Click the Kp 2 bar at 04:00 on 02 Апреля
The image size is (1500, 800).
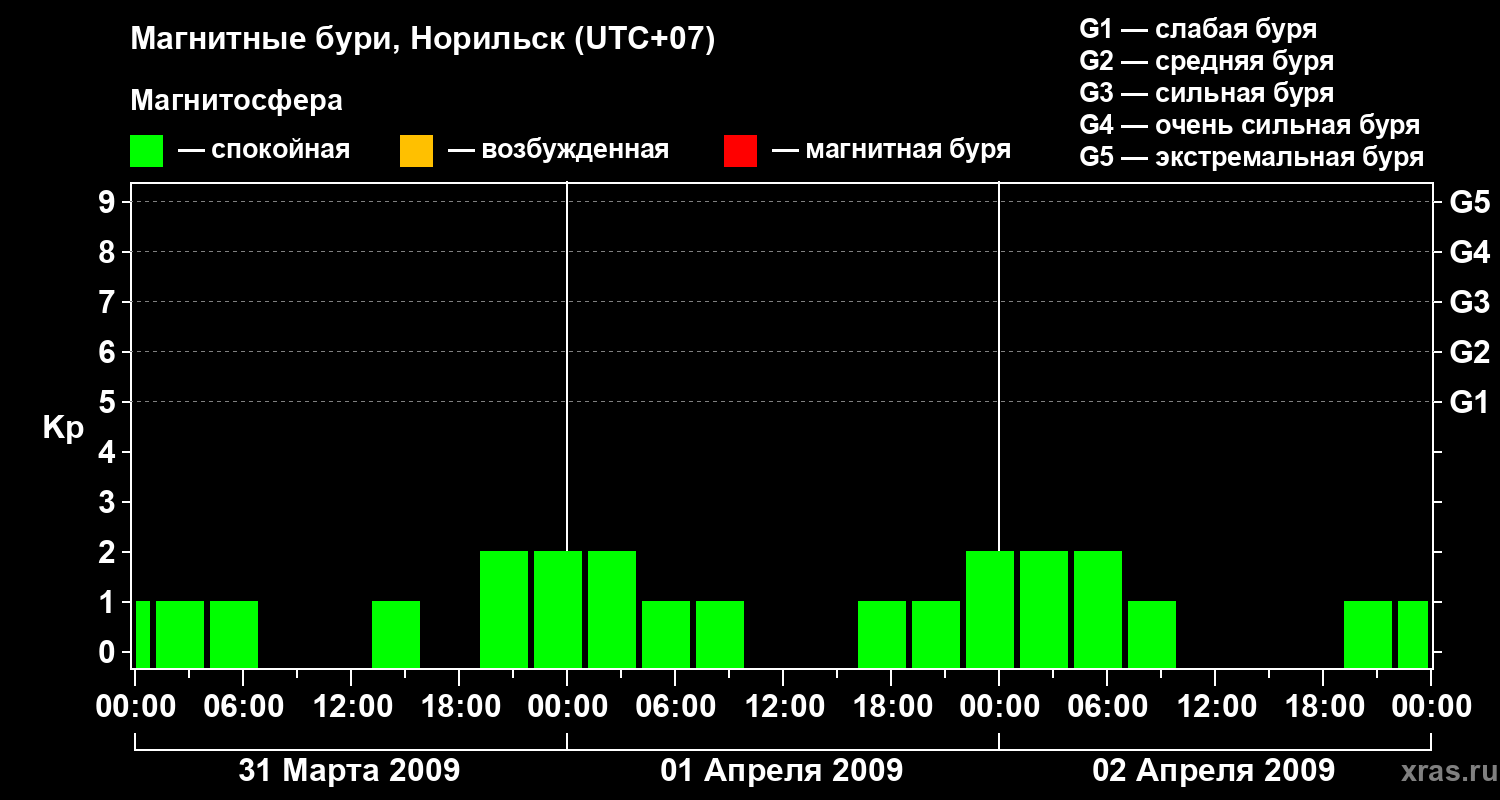click(x=1098, y=609)
